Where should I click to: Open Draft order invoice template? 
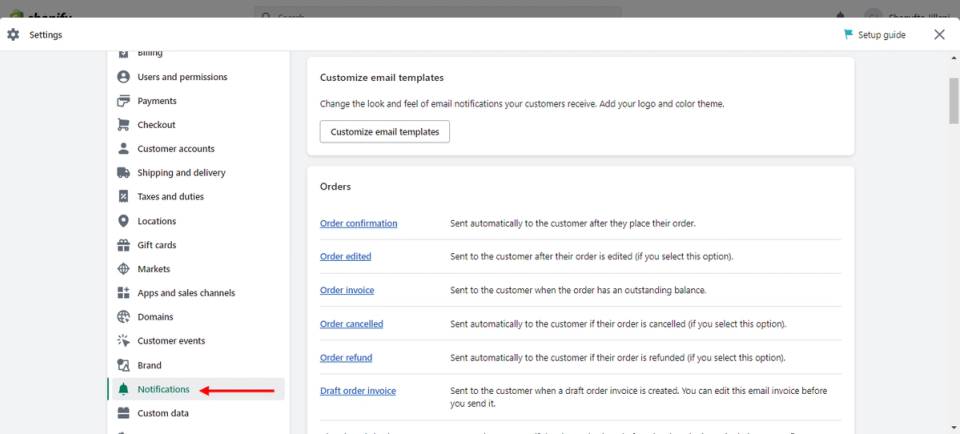(x=358, y=391)
